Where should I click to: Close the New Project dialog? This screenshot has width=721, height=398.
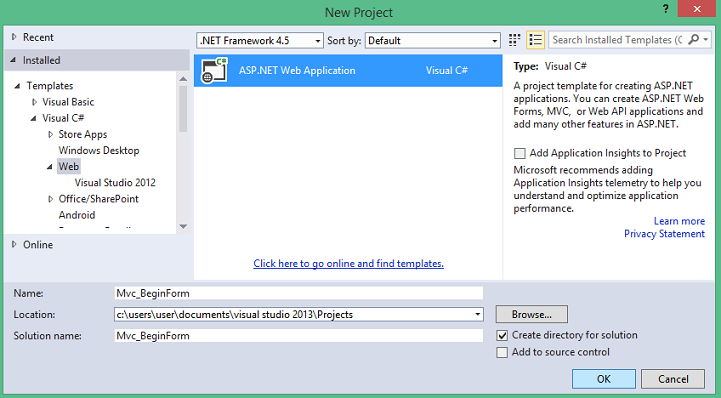click(x=697, y=9)
